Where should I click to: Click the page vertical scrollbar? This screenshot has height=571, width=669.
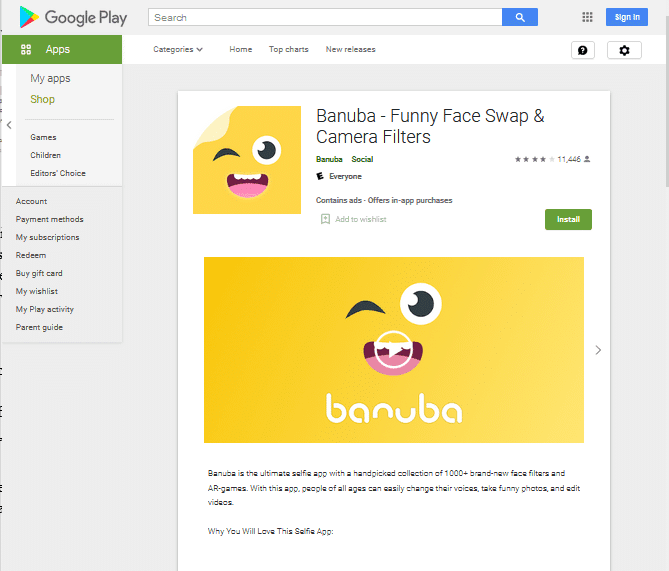click(667, 102)
